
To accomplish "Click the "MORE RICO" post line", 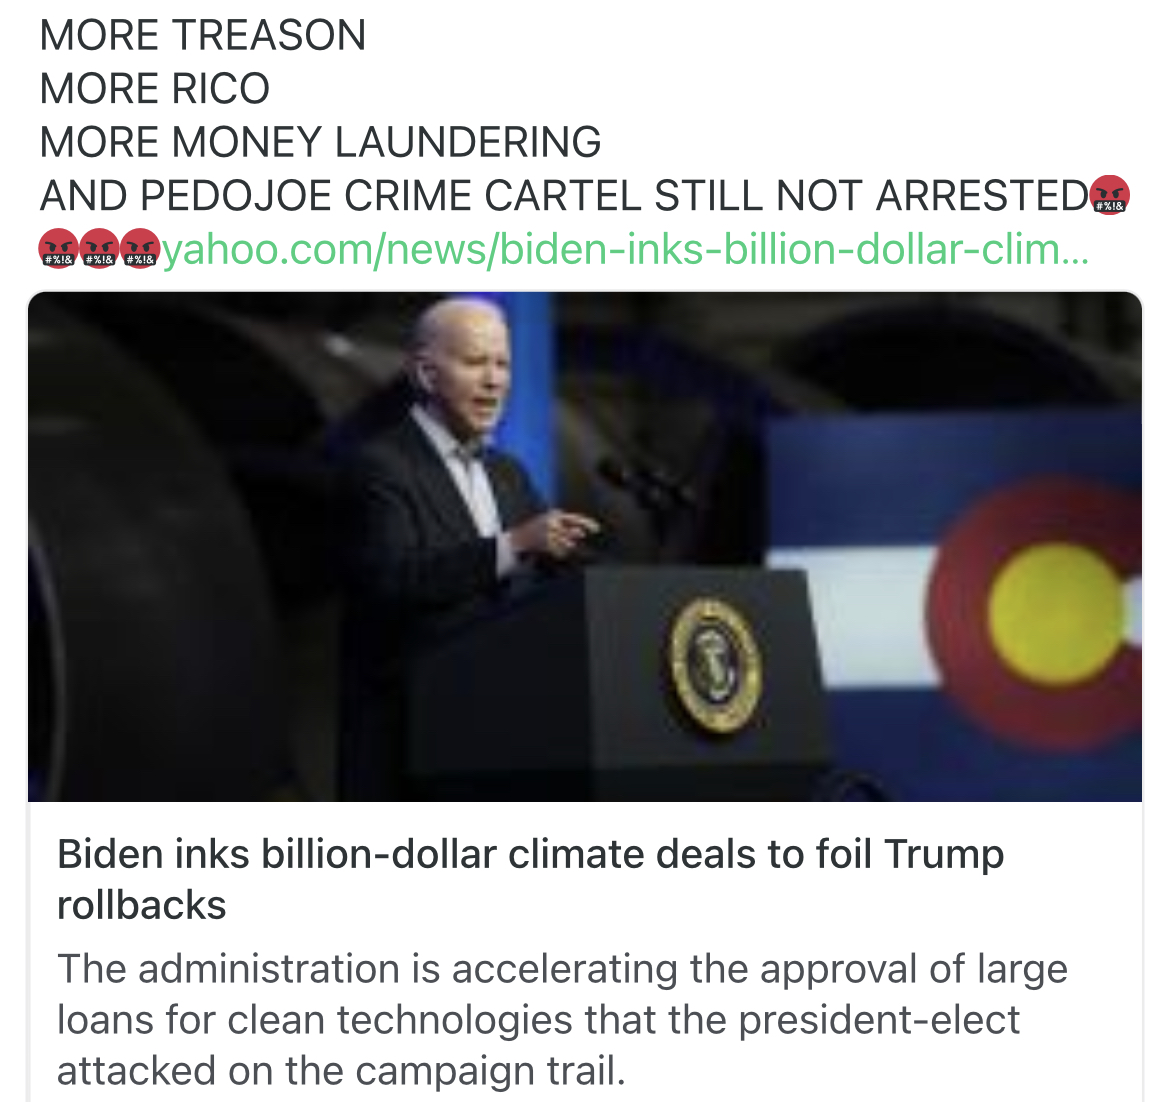I will pyautogui.click(x=154, y=89).
